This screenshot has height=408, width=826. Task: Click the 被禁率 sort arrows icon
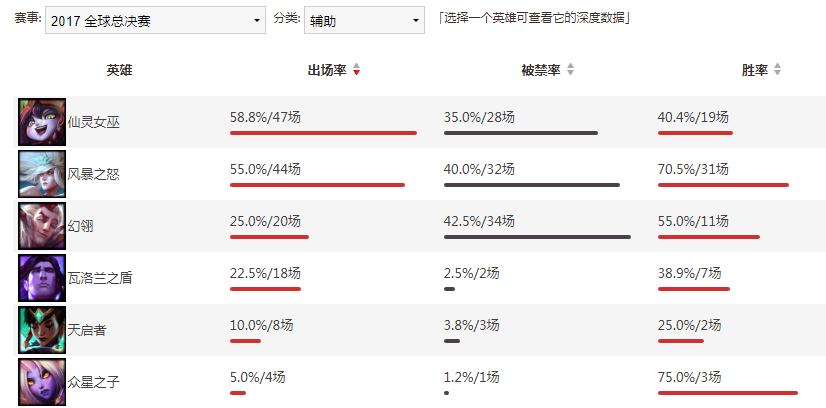[x=570, y=69]
